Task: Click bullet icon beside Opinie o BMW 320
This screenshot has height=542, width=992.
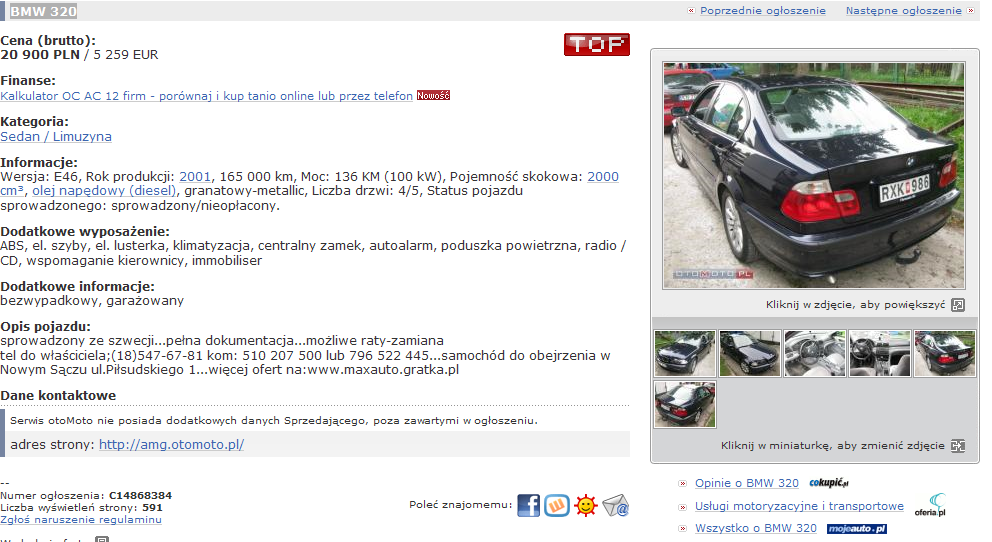Action: tap(683, 484)
